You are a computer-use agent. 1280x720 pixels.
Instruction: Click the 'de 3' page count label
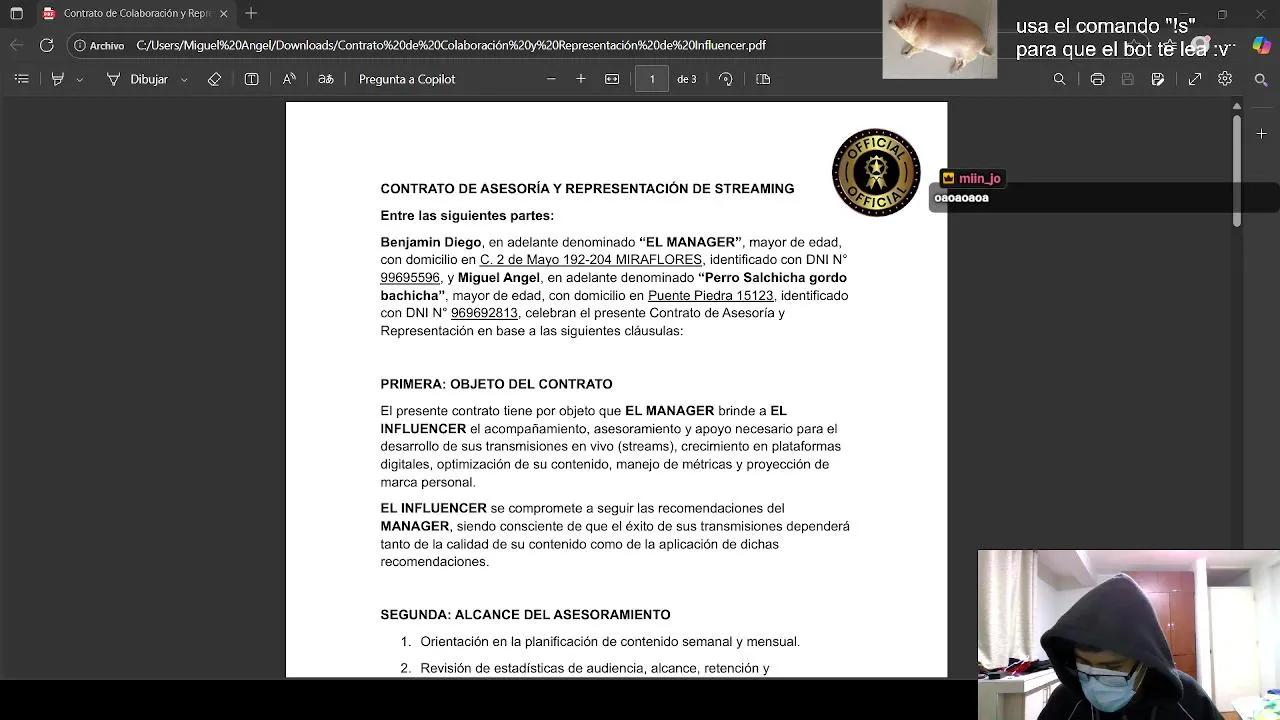[x=686, y=79]
